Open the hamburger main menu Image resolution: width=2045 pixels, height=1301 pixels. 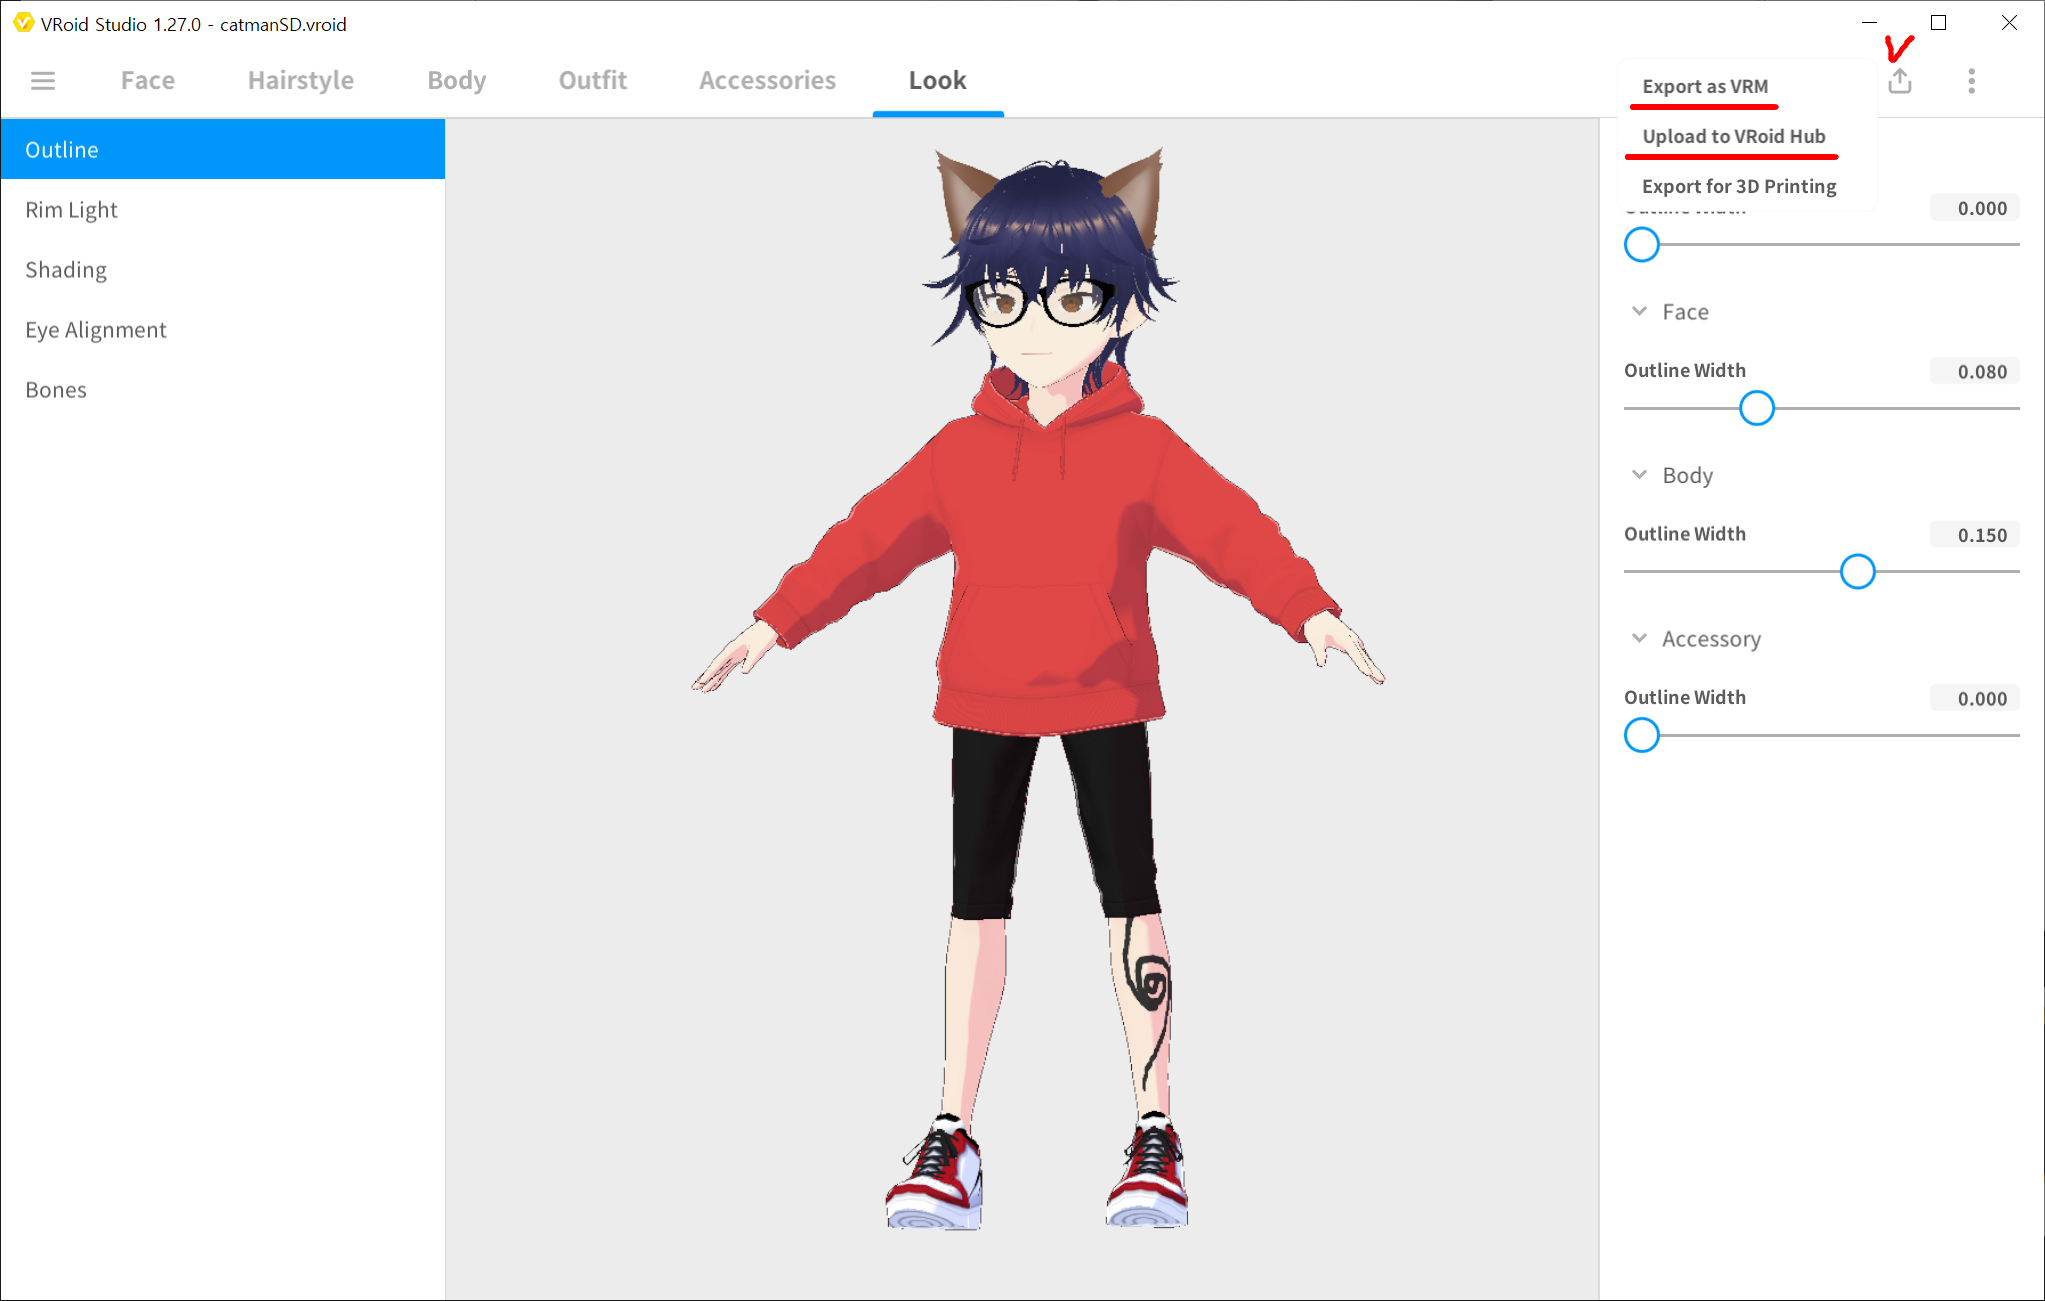click(43, 80)
